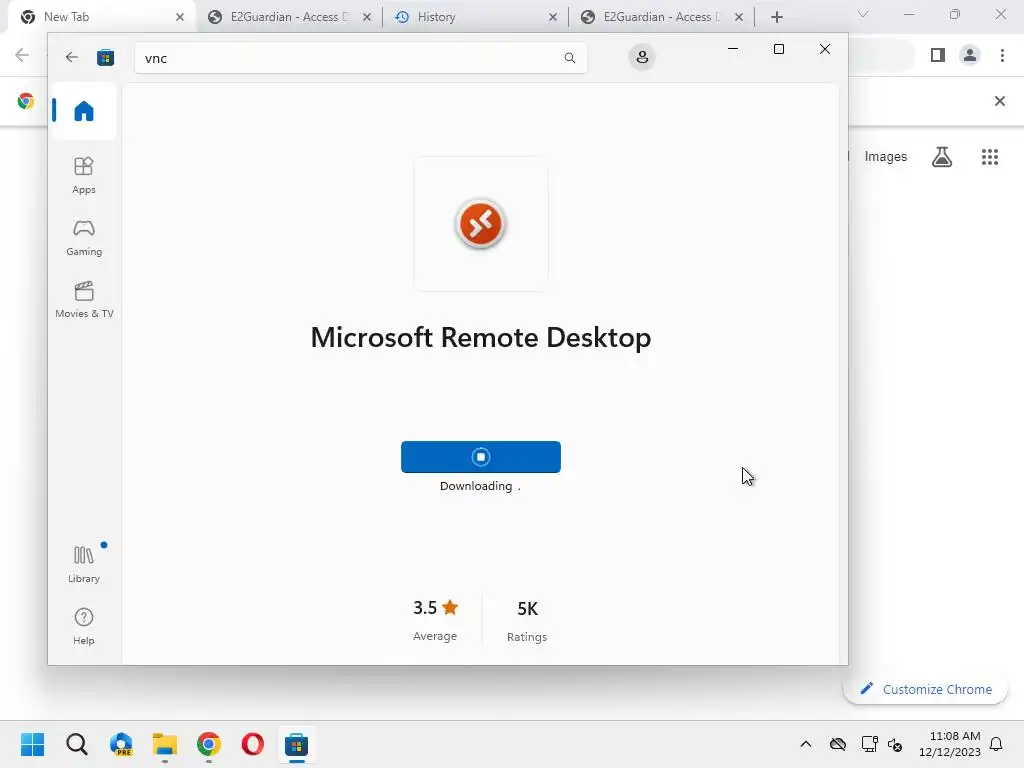Open Movies & TV section in Store
This screenshot has height=768, width=1024.
point(84,299)
